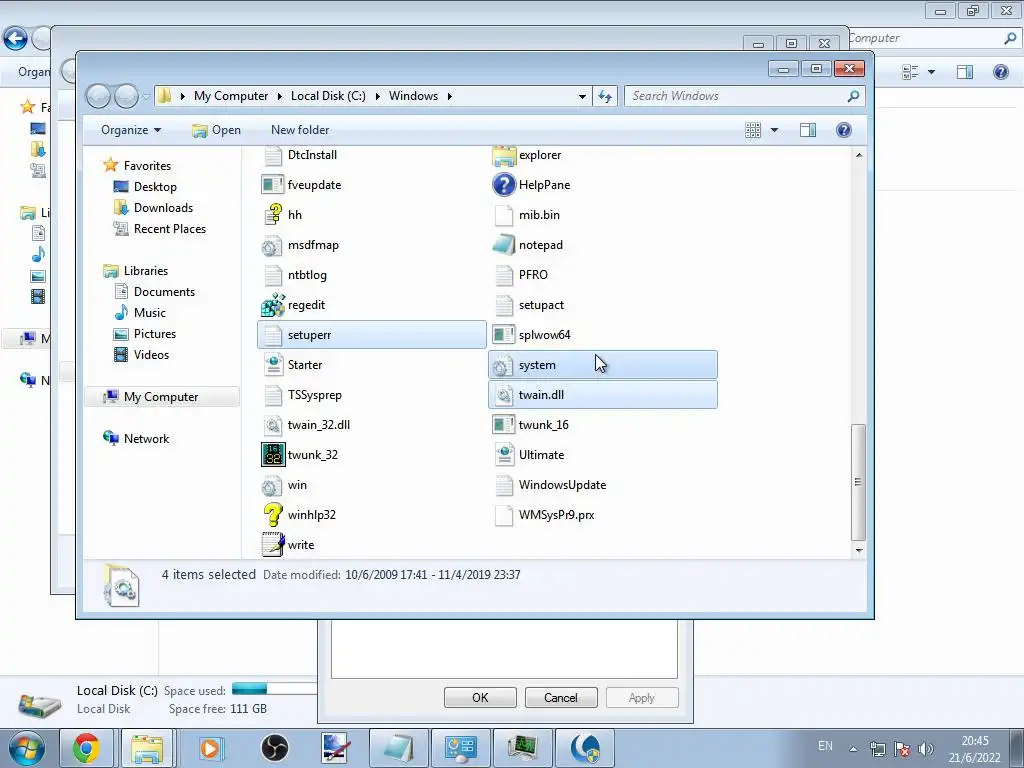The height and width of the screenshot is (768, 1024).
Task: Open the recent pages dropdown arrow
Action: 146,97
